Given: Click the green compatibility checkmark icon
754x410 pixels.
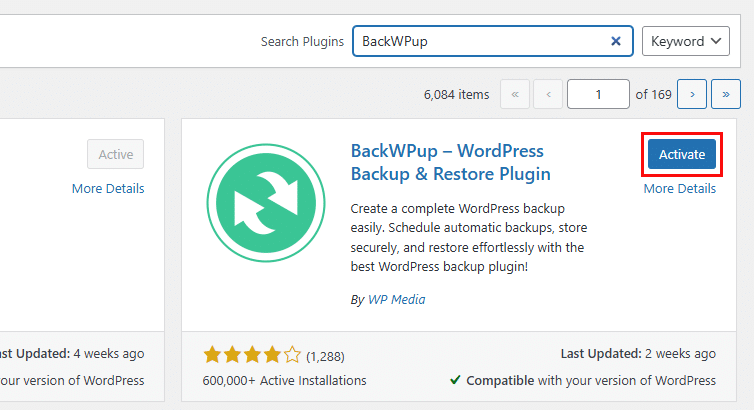Looking at the screenshot, I should point(455,380).
